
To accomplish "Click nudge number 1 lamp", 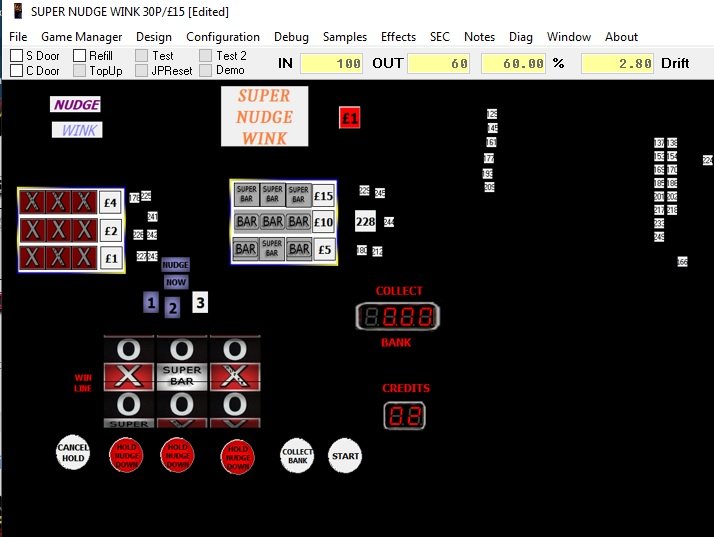I will tap(151, 302).
